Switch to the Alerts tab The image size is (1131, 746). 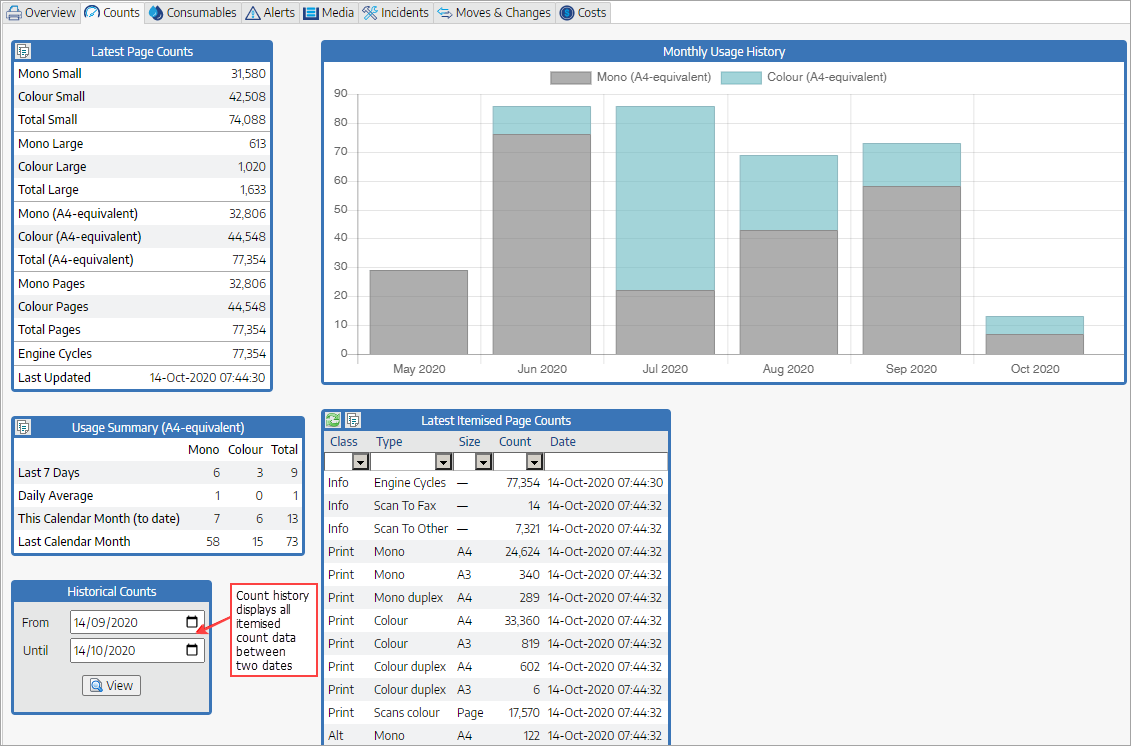click(270, 13)
